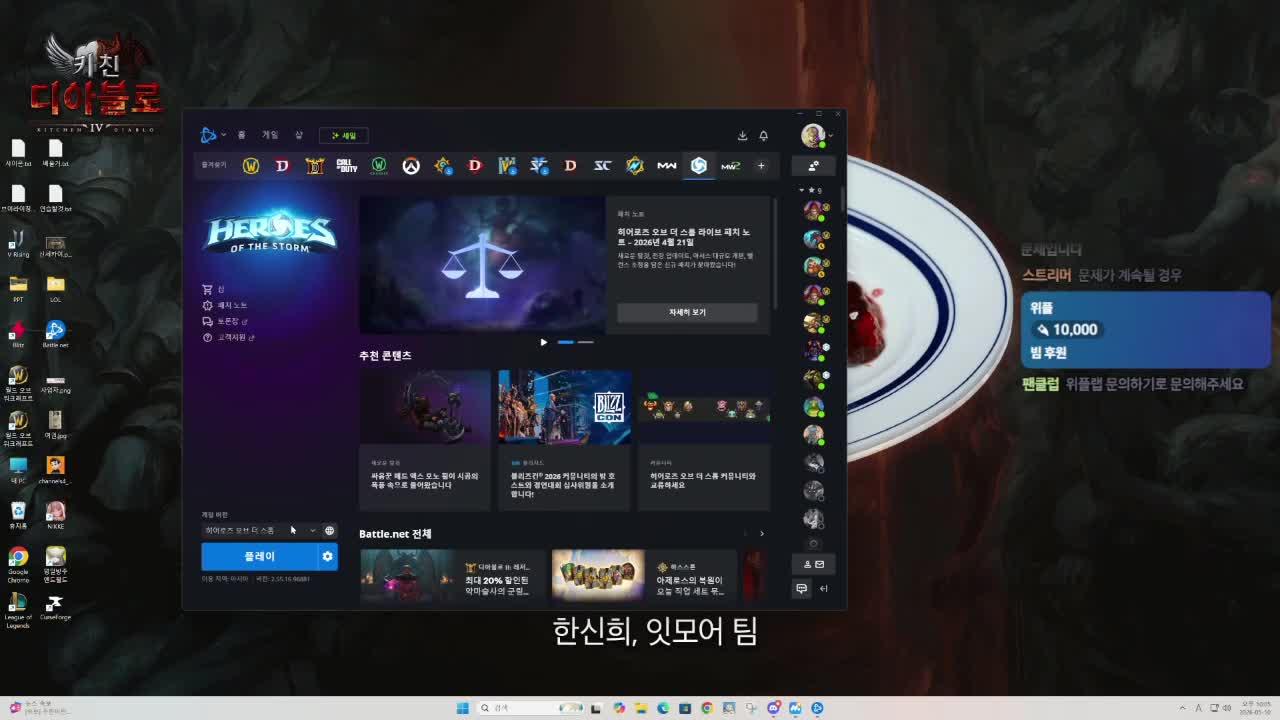Open the 패치 노트 link
The width and height of the screenshot is (1280, 720).
pos(225,305)
